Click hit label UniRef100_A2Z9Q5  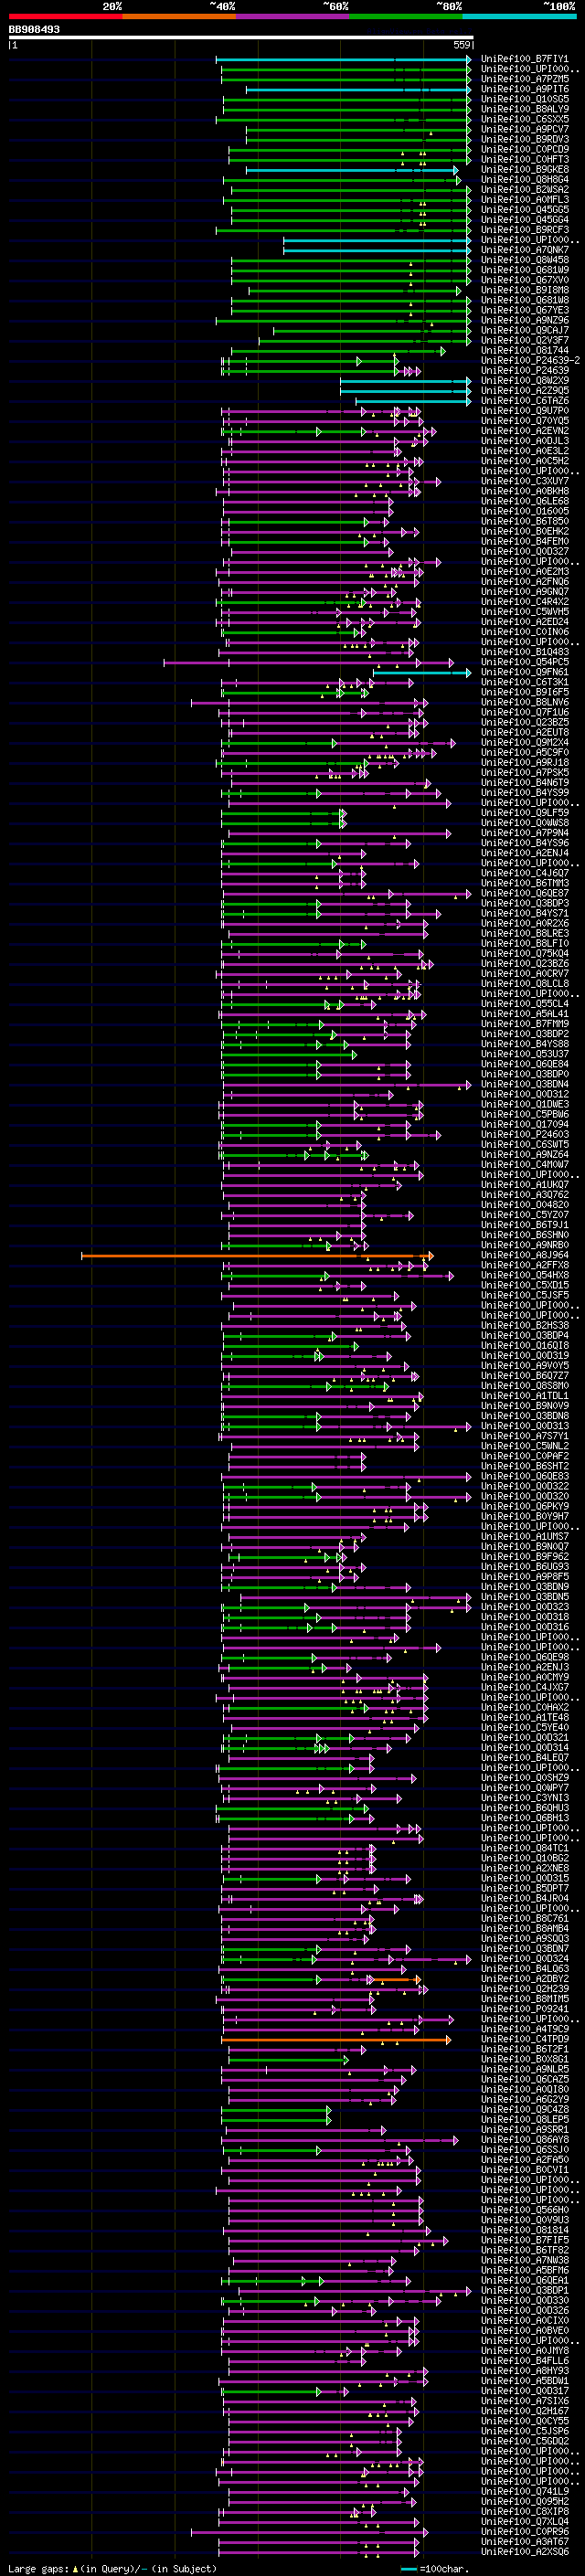tap(524, 391)
